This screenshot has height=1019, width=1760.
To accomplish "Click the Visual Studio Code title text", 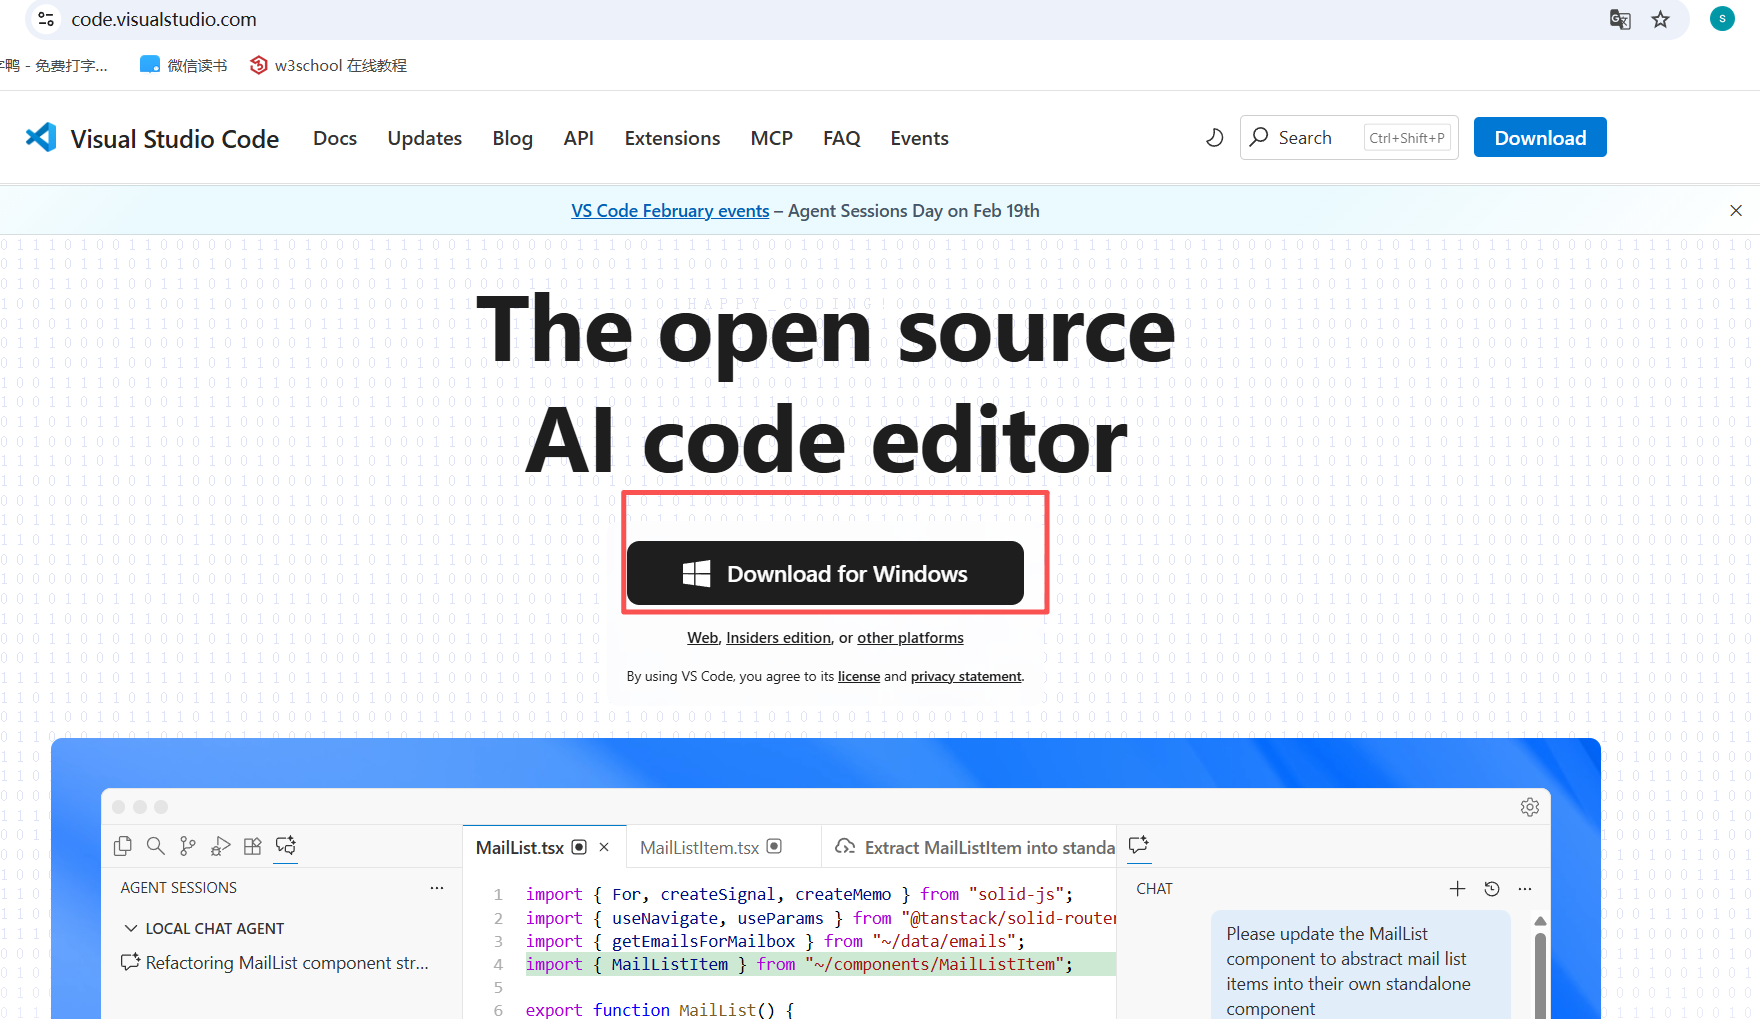I will [175, 139].
